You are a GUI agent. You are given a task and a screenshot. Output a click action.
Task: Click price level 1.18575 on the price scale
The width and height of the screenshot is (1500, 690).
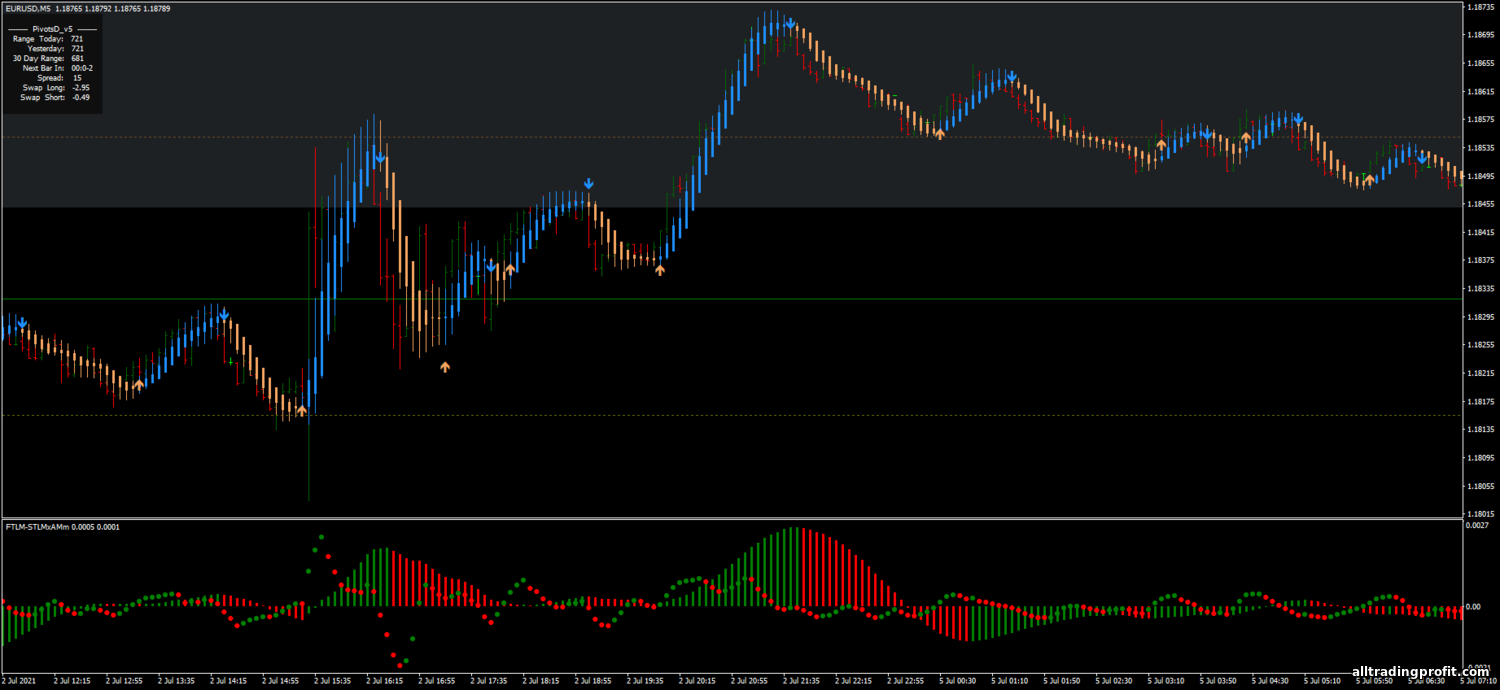pos(1481,119)
